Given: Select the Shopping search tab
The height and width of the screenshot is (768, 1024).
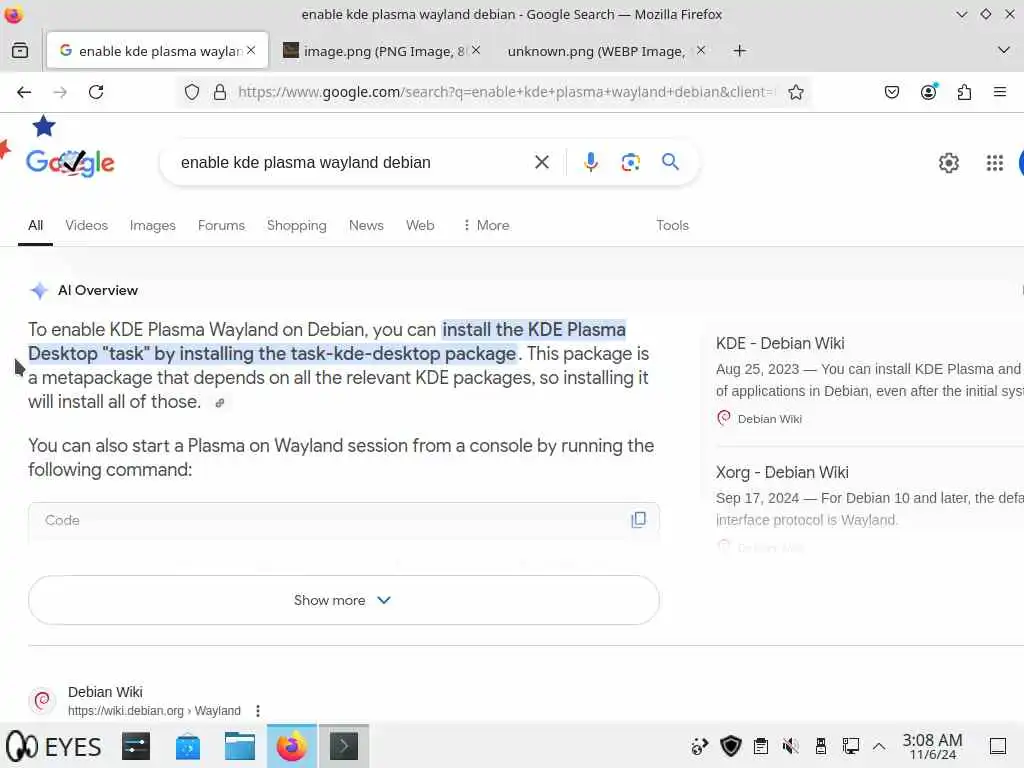Looking at the screenshot, I should pyautogui.click(x=296, y=225).
